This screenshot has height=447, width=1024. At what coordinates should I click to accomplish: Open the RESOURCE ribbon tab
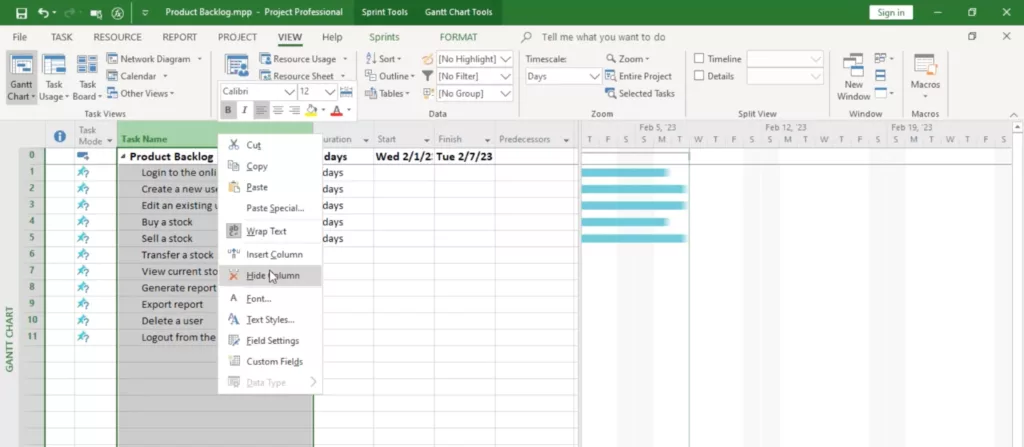pyautogui.click(x=118, y=37)
